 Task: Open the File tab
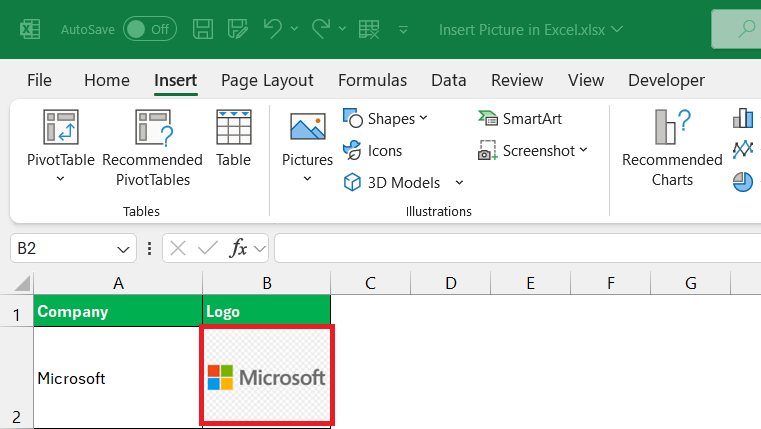(39, 80)
